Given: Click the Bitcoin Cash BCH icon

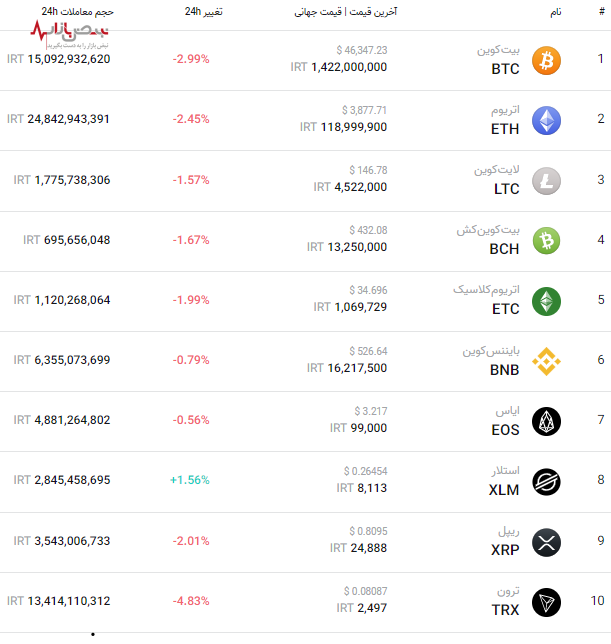Looking at the screenshot, I should coord(546,240).
